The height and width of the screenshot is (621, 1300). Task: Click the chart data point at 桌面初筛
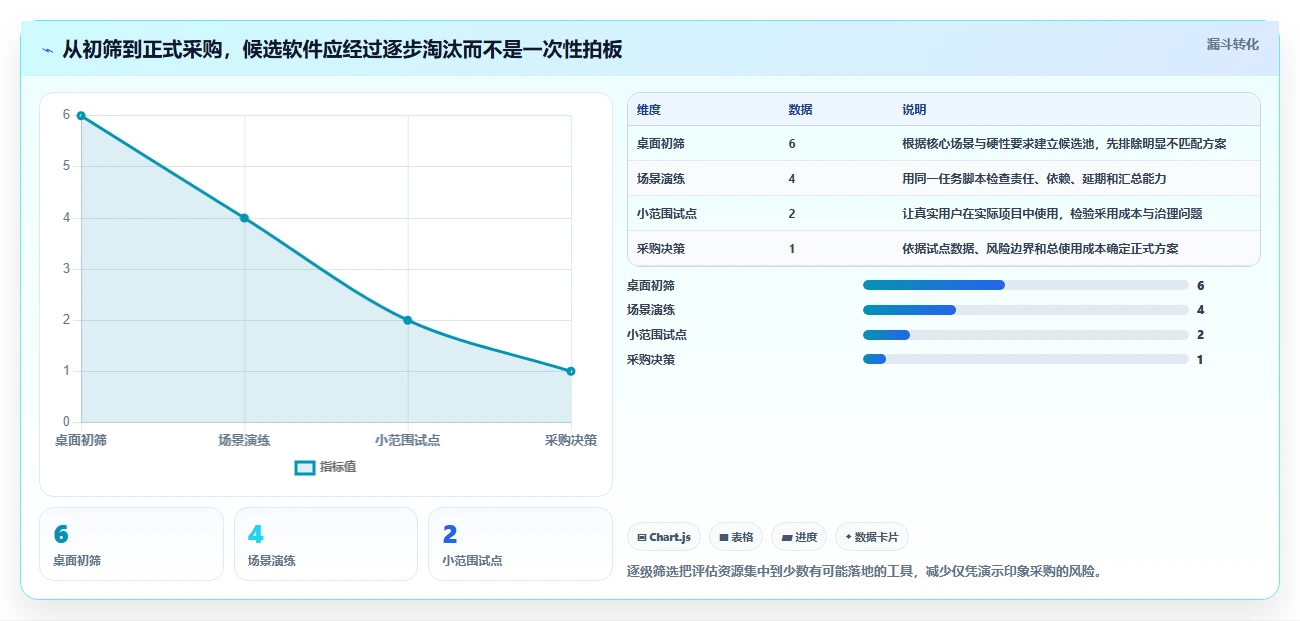[81, 116]
